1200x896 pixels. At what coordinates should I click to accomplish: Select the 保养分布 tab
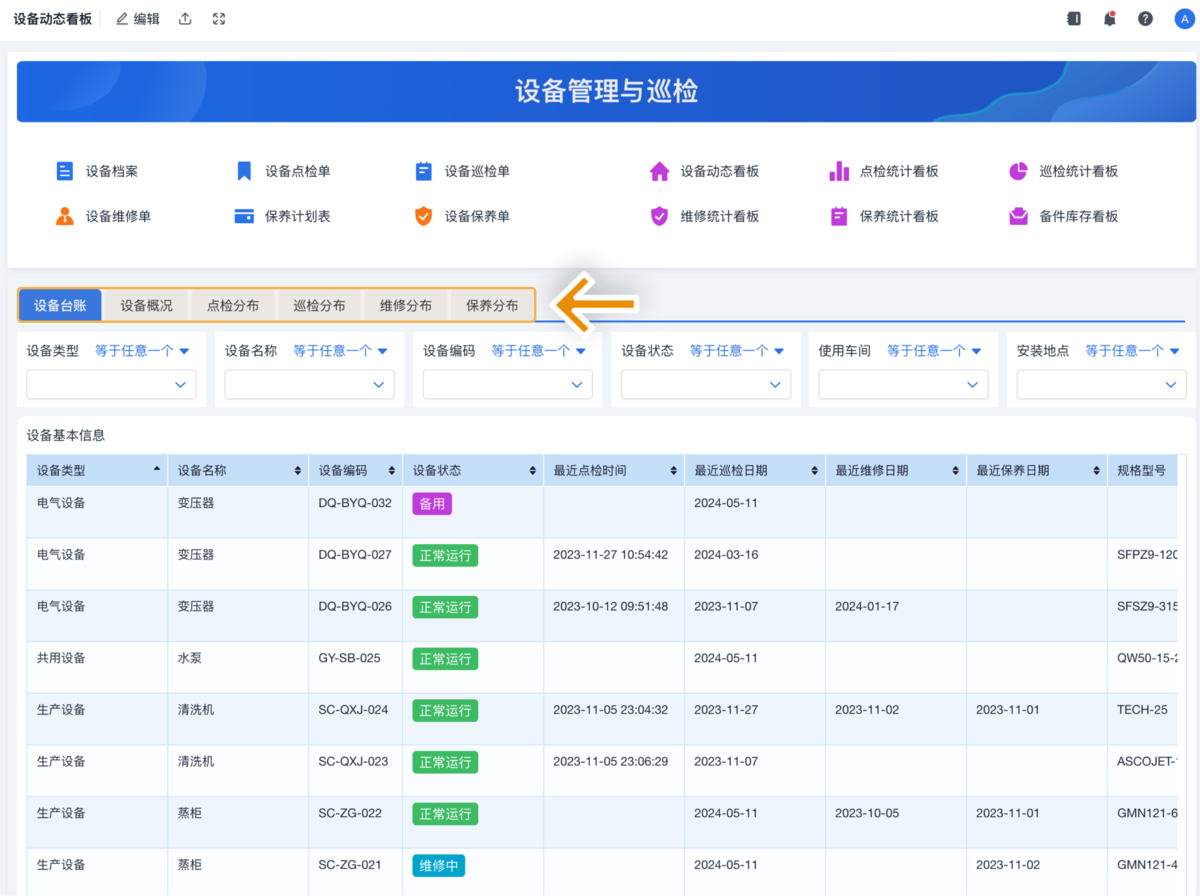tap(491, 305)
